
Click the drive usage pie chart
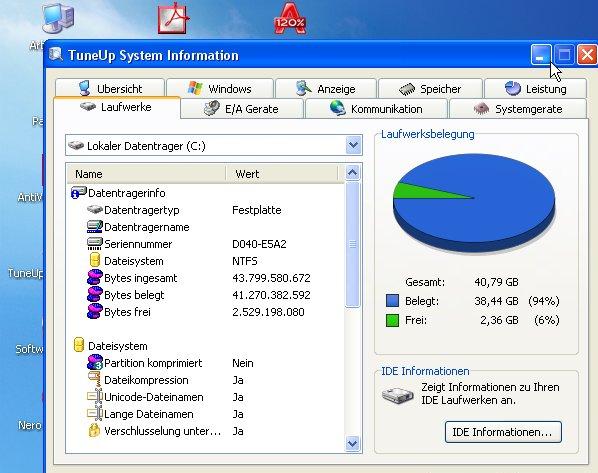point(474,204)
